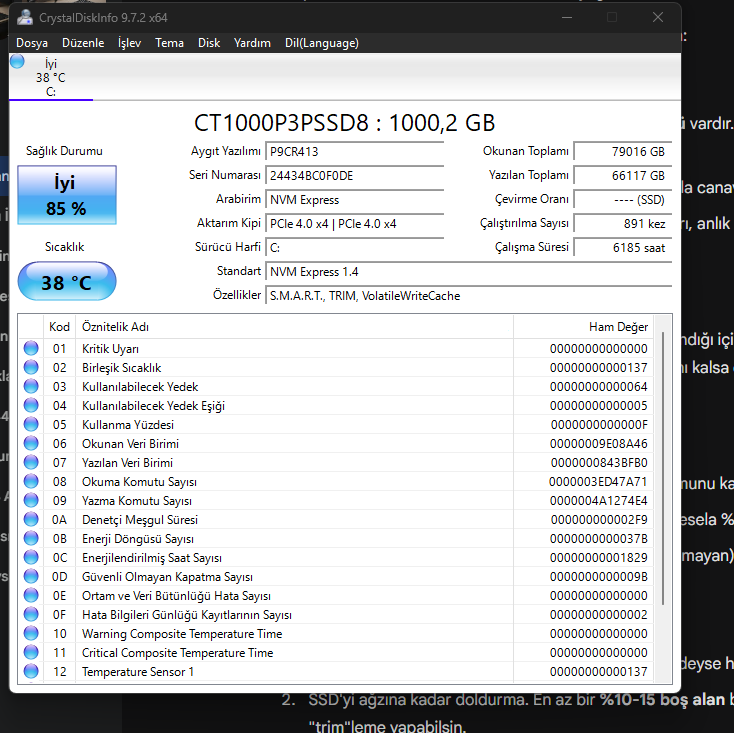The image size is (734, 733).
Task: Click status orb for Temperature Sensor 1 row
Action: click(x=31, y=671)
